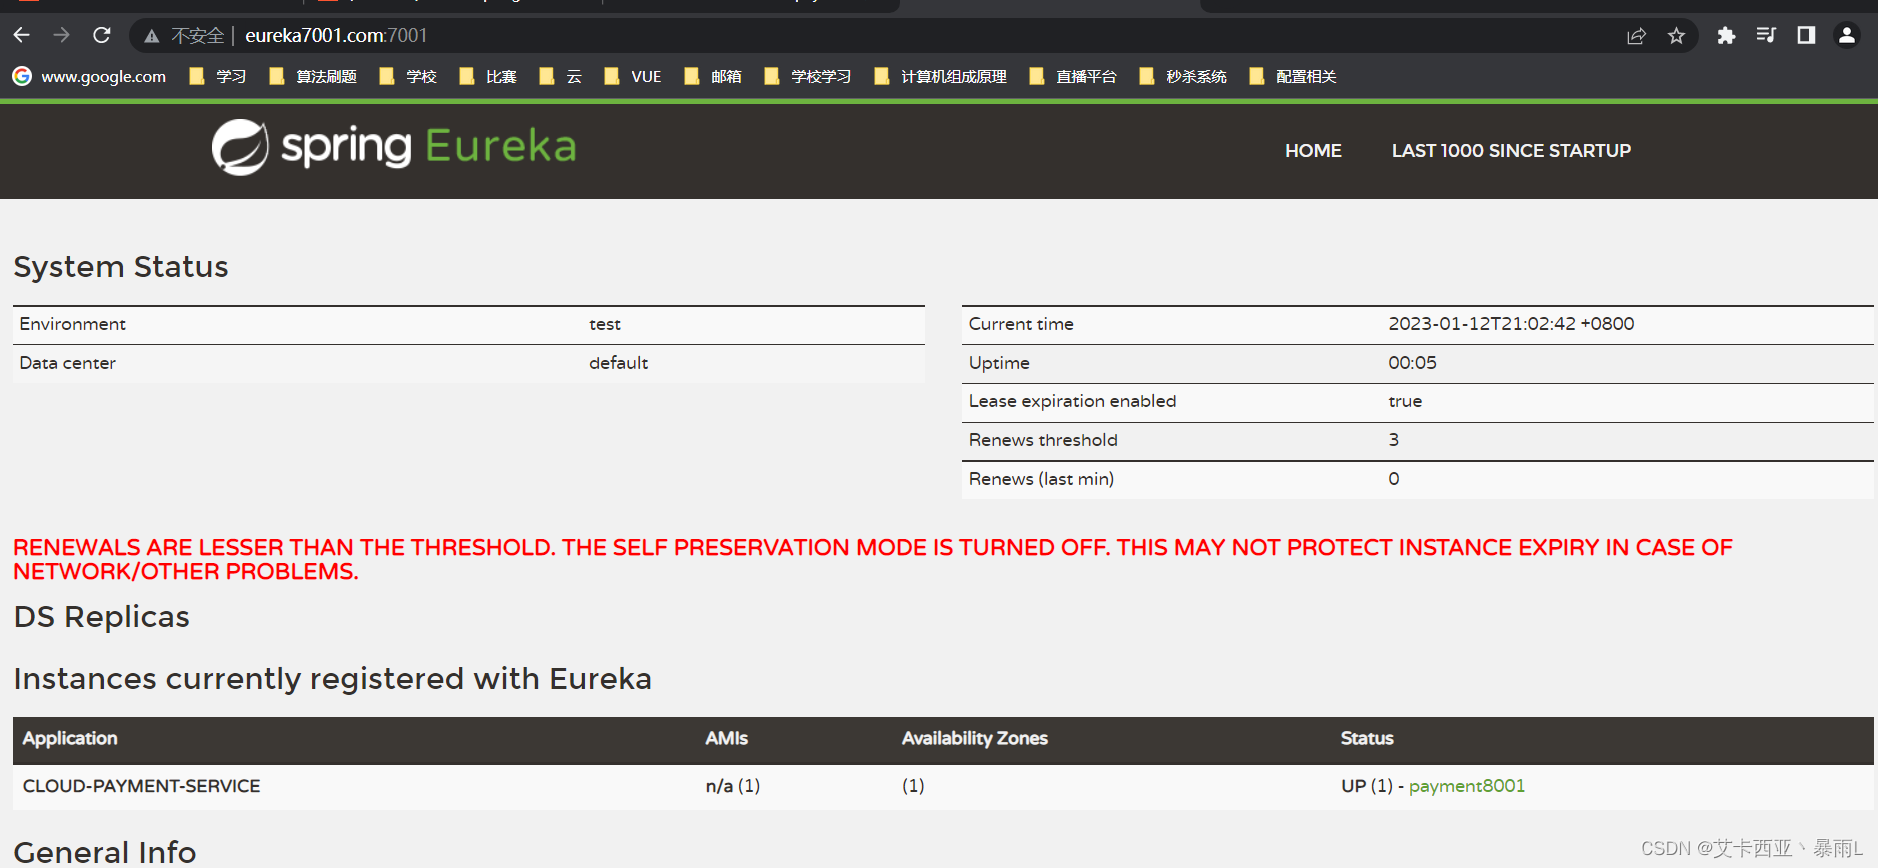
Task: Select the Lease expiration enabled 'true' value
Action: (1405, 401)
